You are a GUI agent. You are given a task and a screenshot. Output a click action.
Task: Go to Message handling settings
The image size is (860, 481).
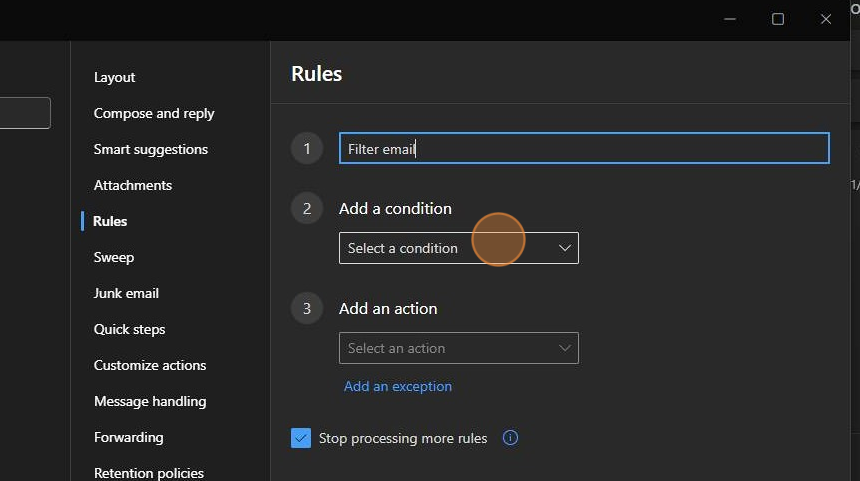150,401
